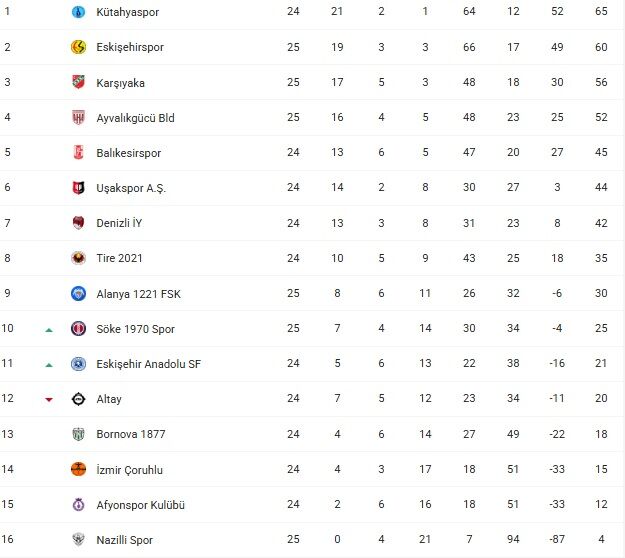
Task: Click the Altay black-white club crest
Action: (x=78, y=399)
